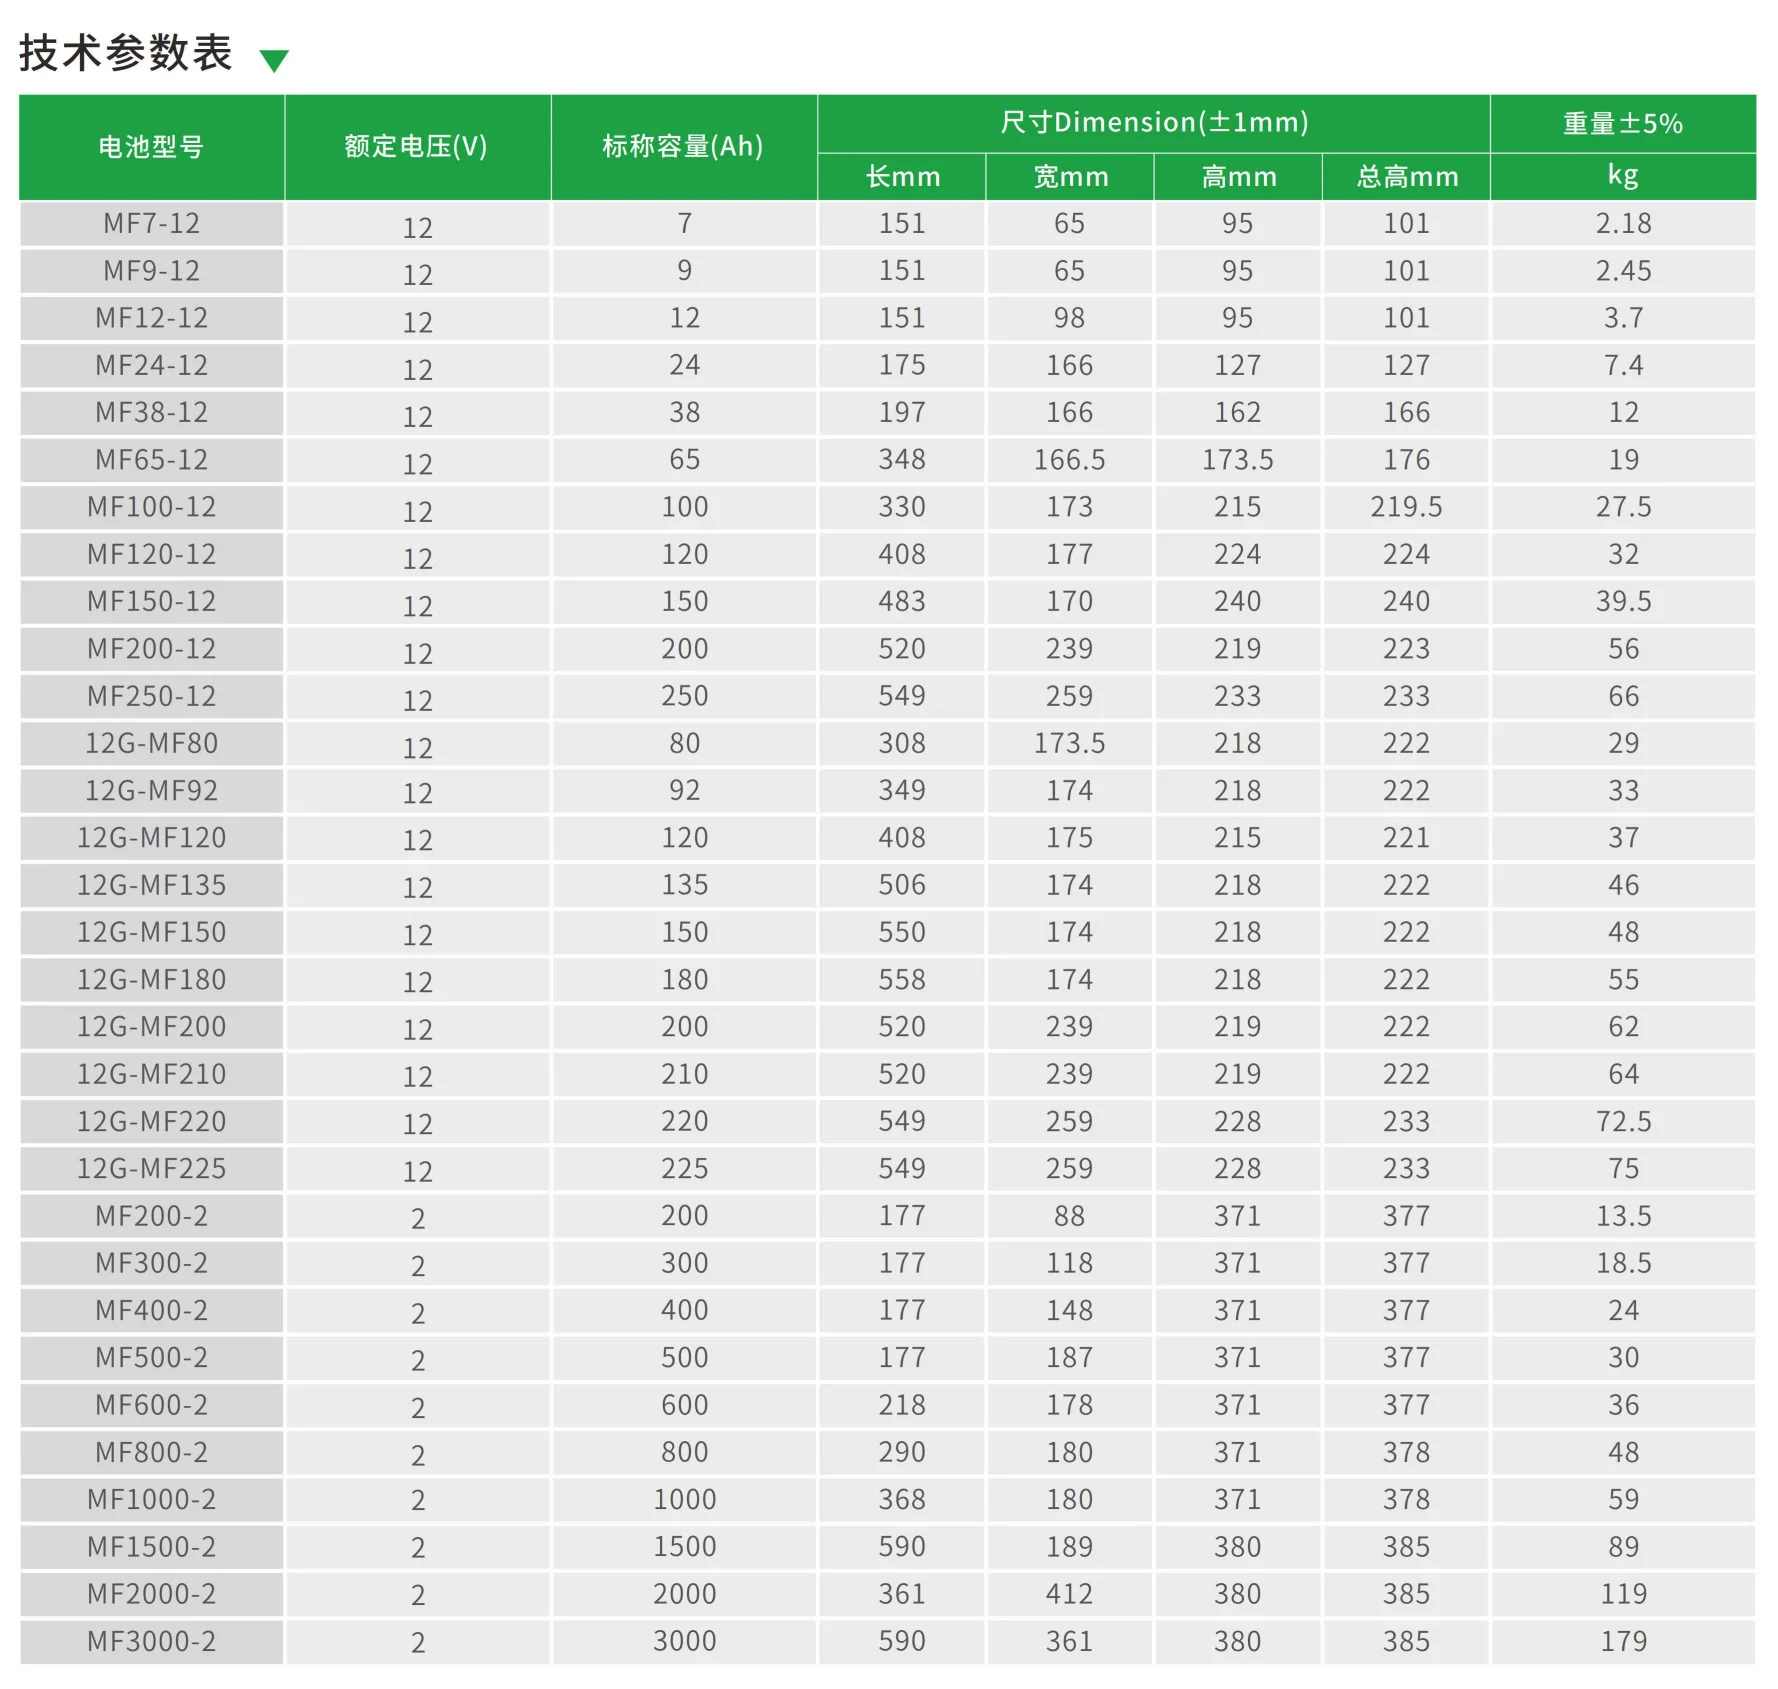Select model cell MF400-2
Screen dimensions: 1778x1689
coord(152,1310)
